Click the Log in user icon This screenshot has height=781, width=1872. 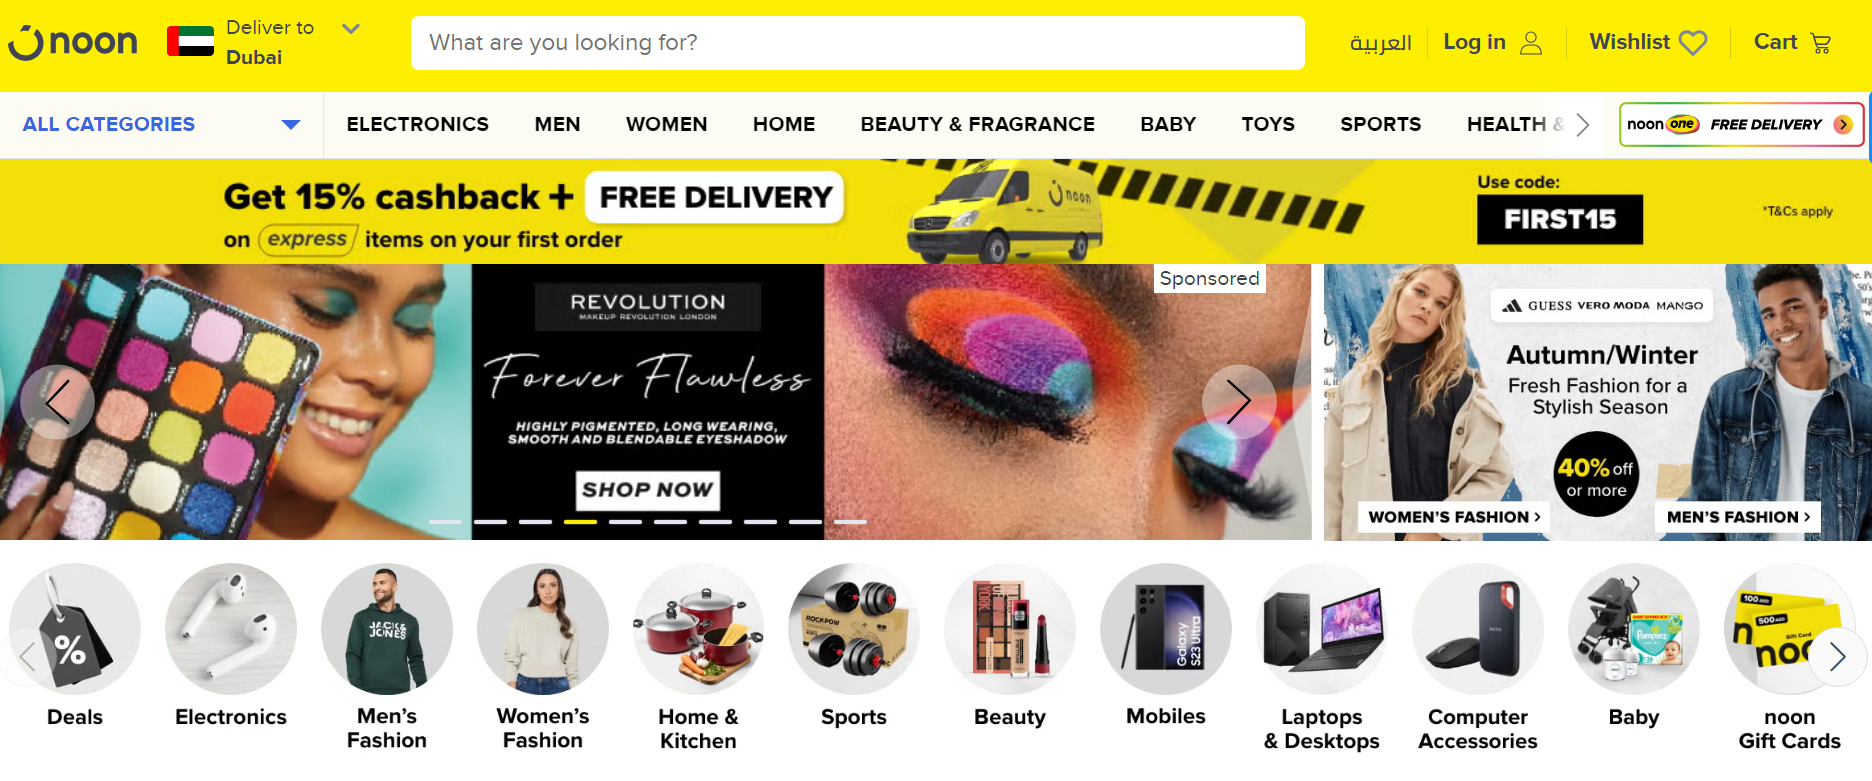(1531, 43)
